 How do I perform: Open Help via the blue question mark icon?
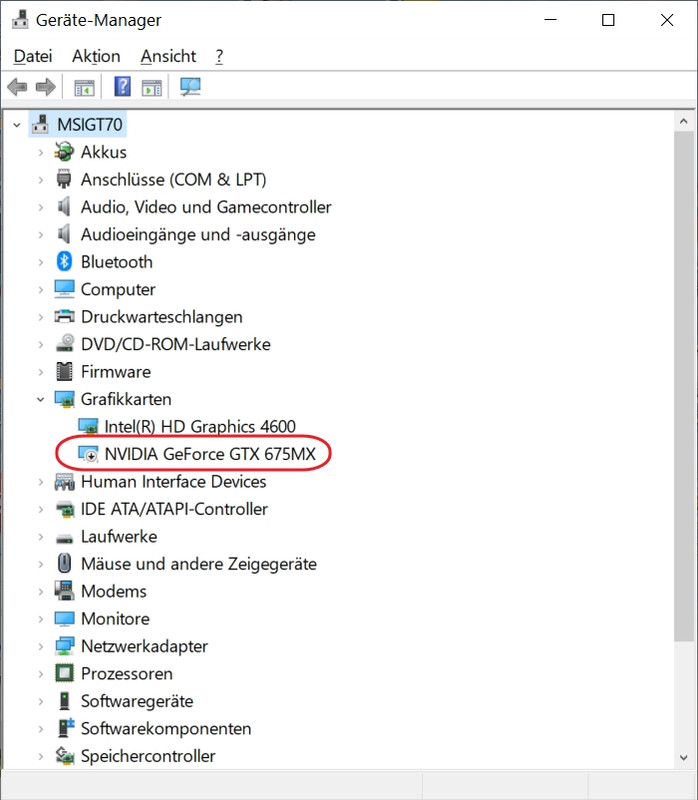click(x=122, y=87)
